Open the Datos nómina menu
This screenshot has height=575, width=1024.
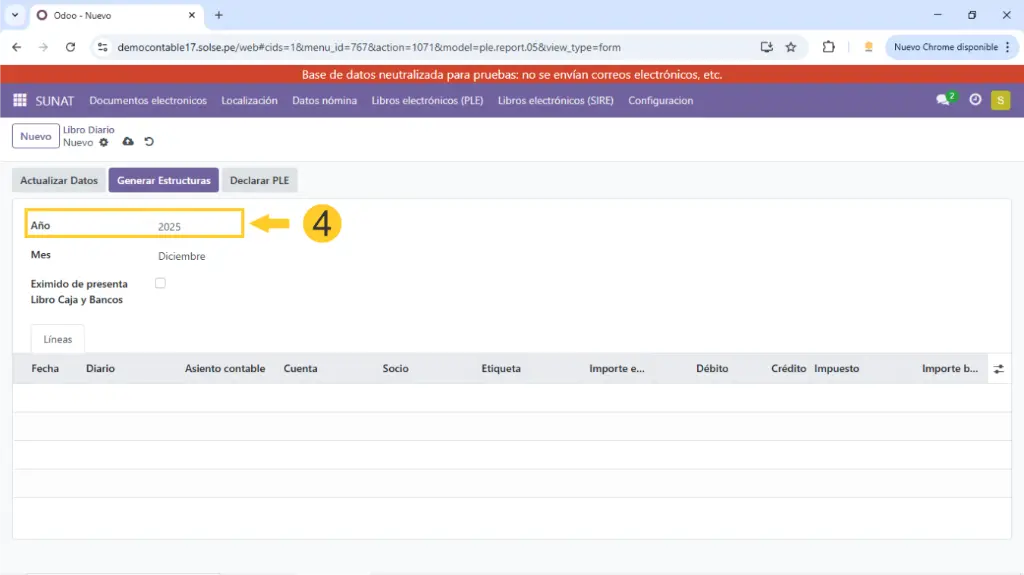(x=324, y=100)
